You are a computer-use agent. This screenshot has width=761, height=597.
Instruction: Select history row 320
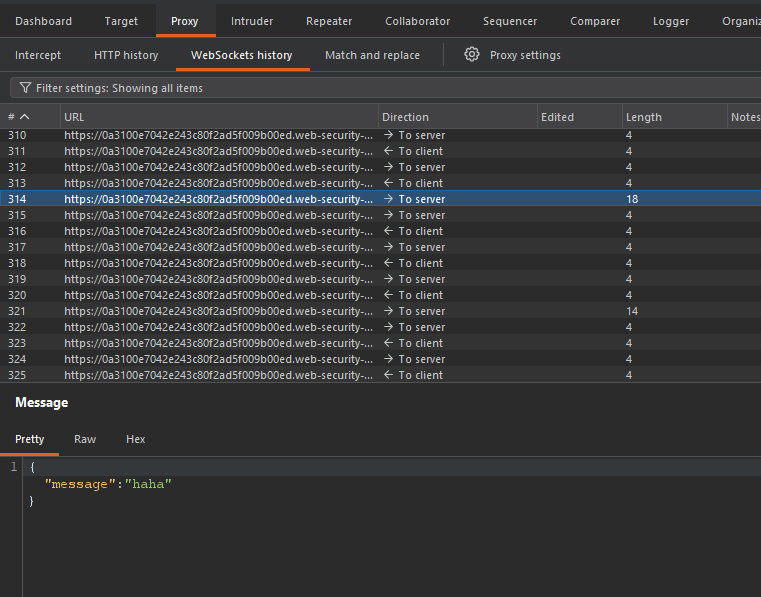pyautogui.click(x=380, y=295)
